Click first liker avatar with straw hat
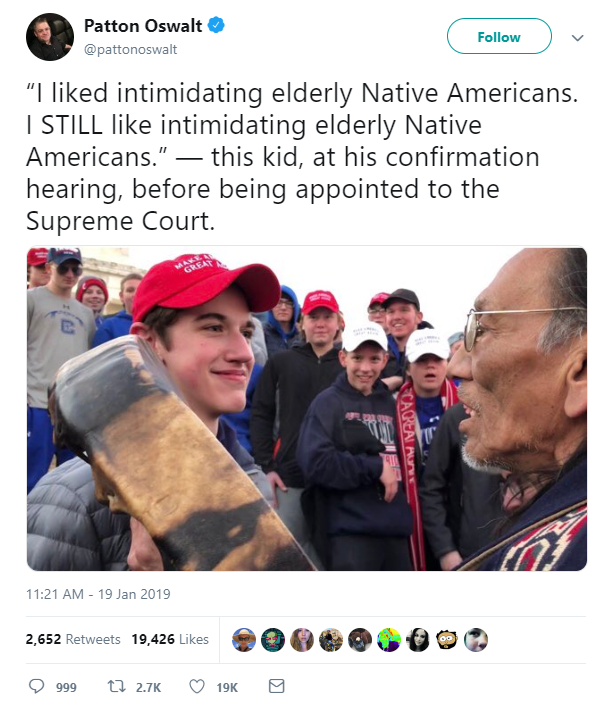This screenshot has width=614, height=709. pyautogui.click(x=244, y=640)
